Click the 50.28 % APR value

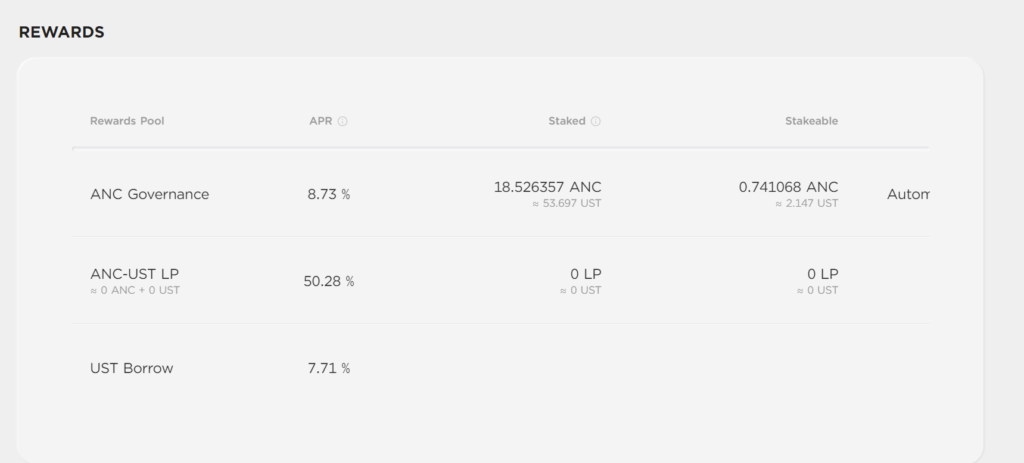point(328,281)
